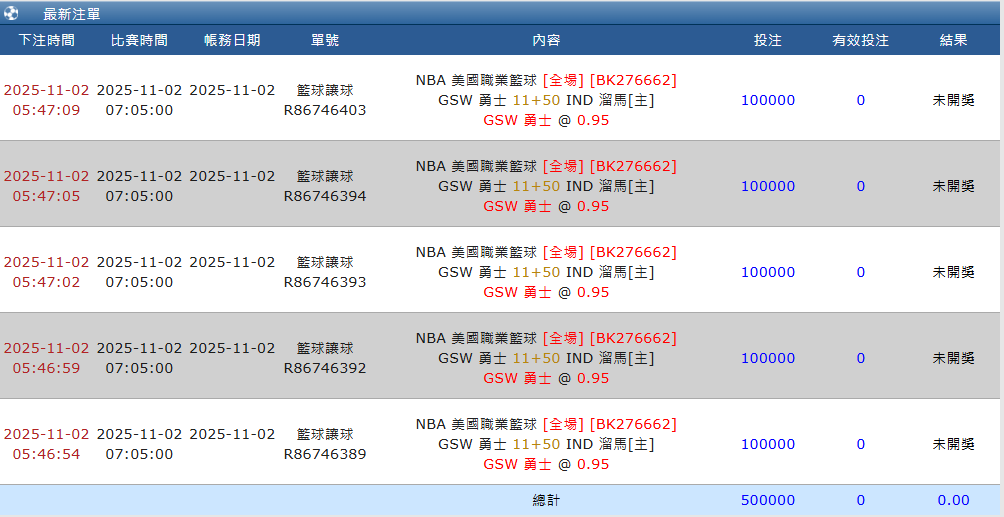The height and width of the screenshot is (517, 1004).
Task: Click total result 0.00
Action: coord(953,500)
